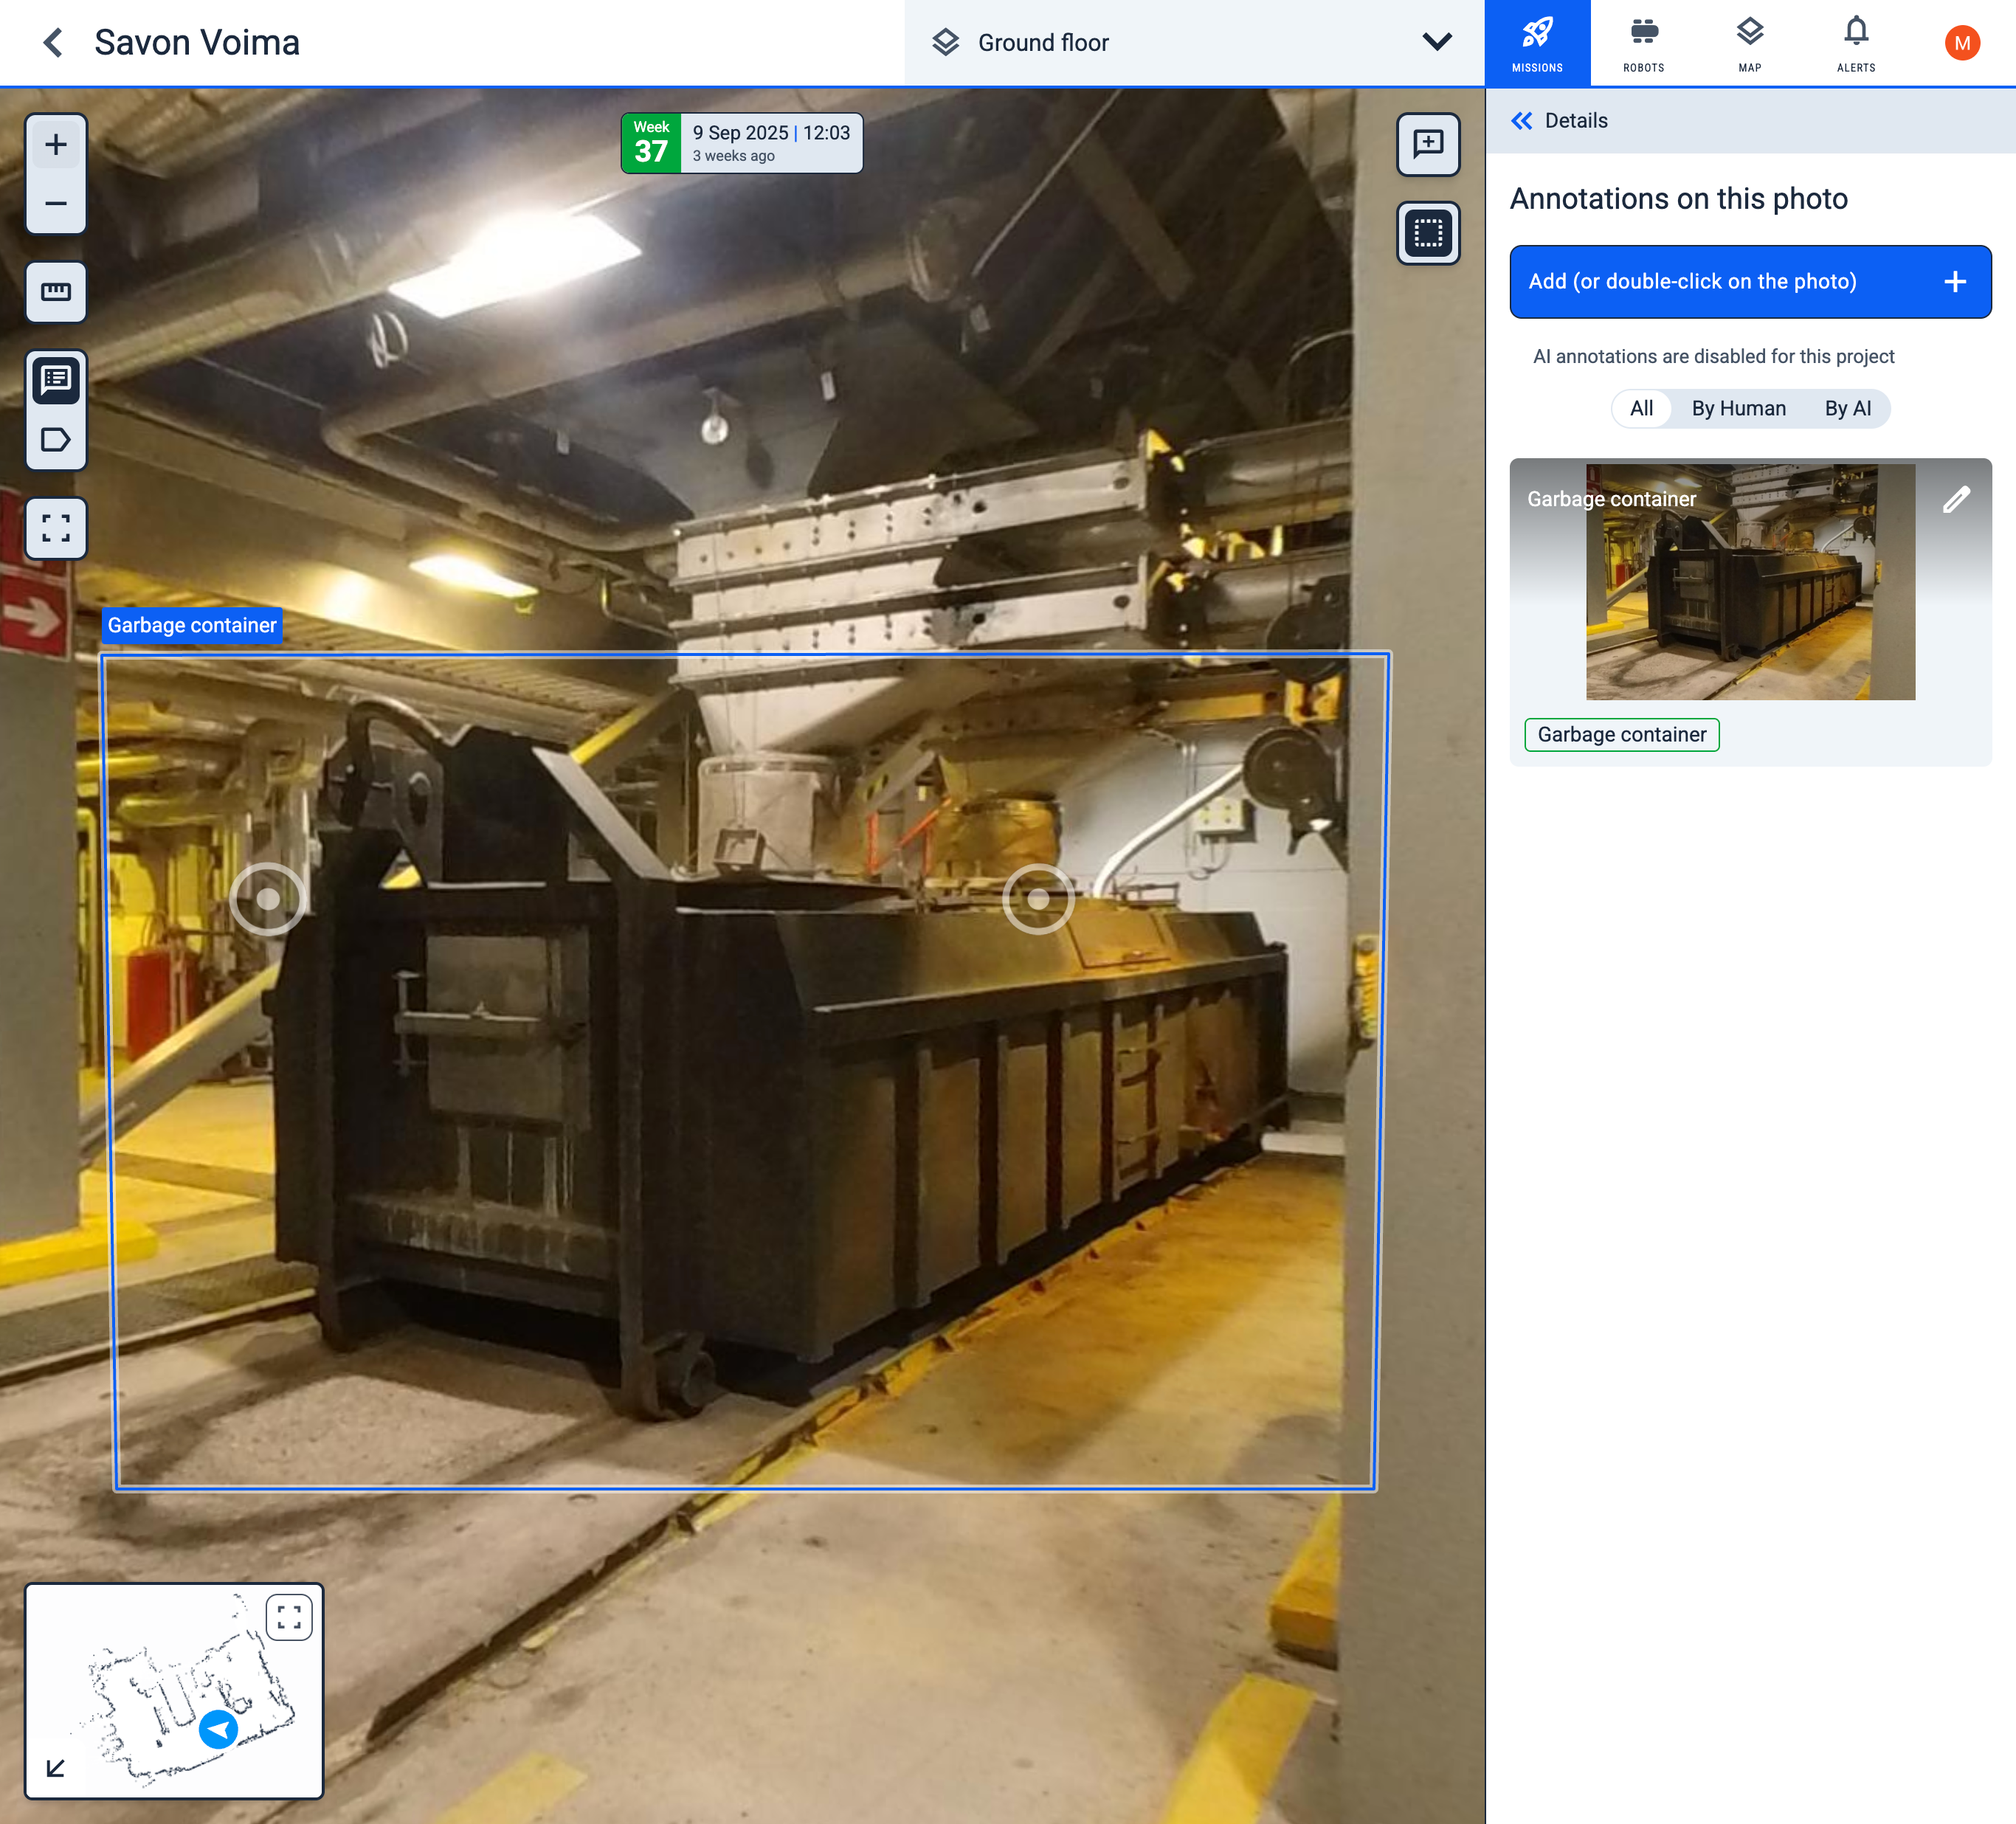Zoom in with the plus button
Image resolution: width=2016 pixels, height=1824 pixels.
pos(56,145)
